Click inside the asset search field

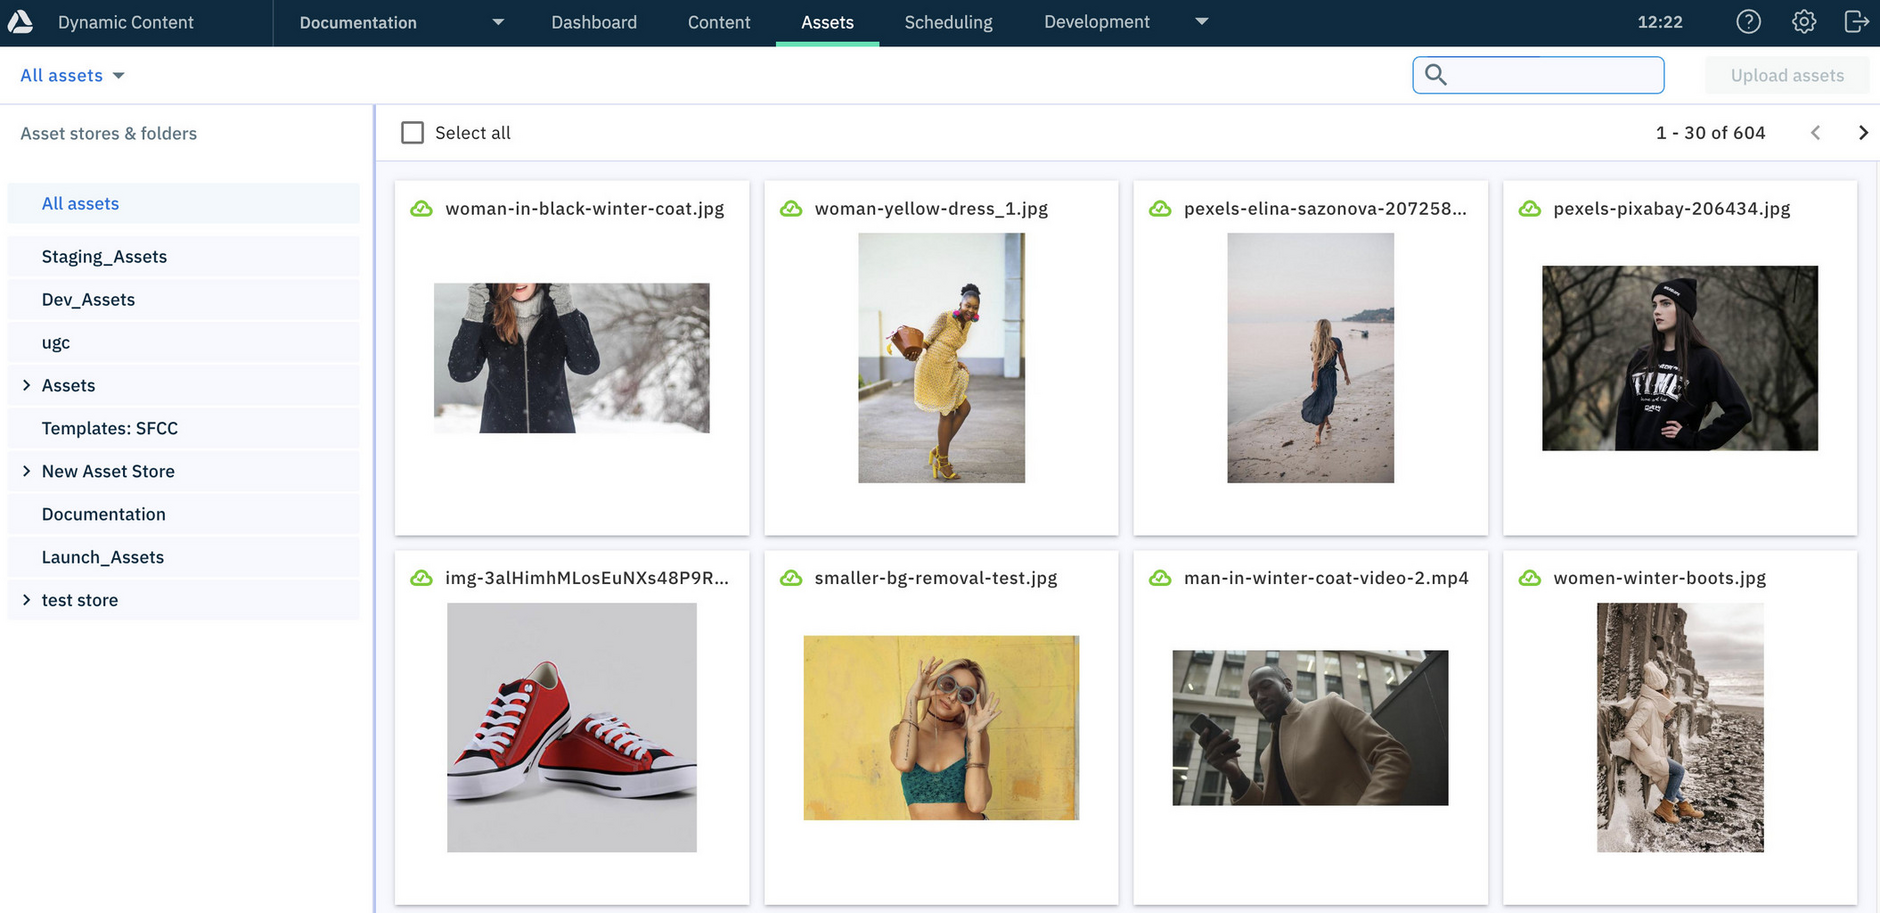pyautogui.click(x=1553, y=76)
